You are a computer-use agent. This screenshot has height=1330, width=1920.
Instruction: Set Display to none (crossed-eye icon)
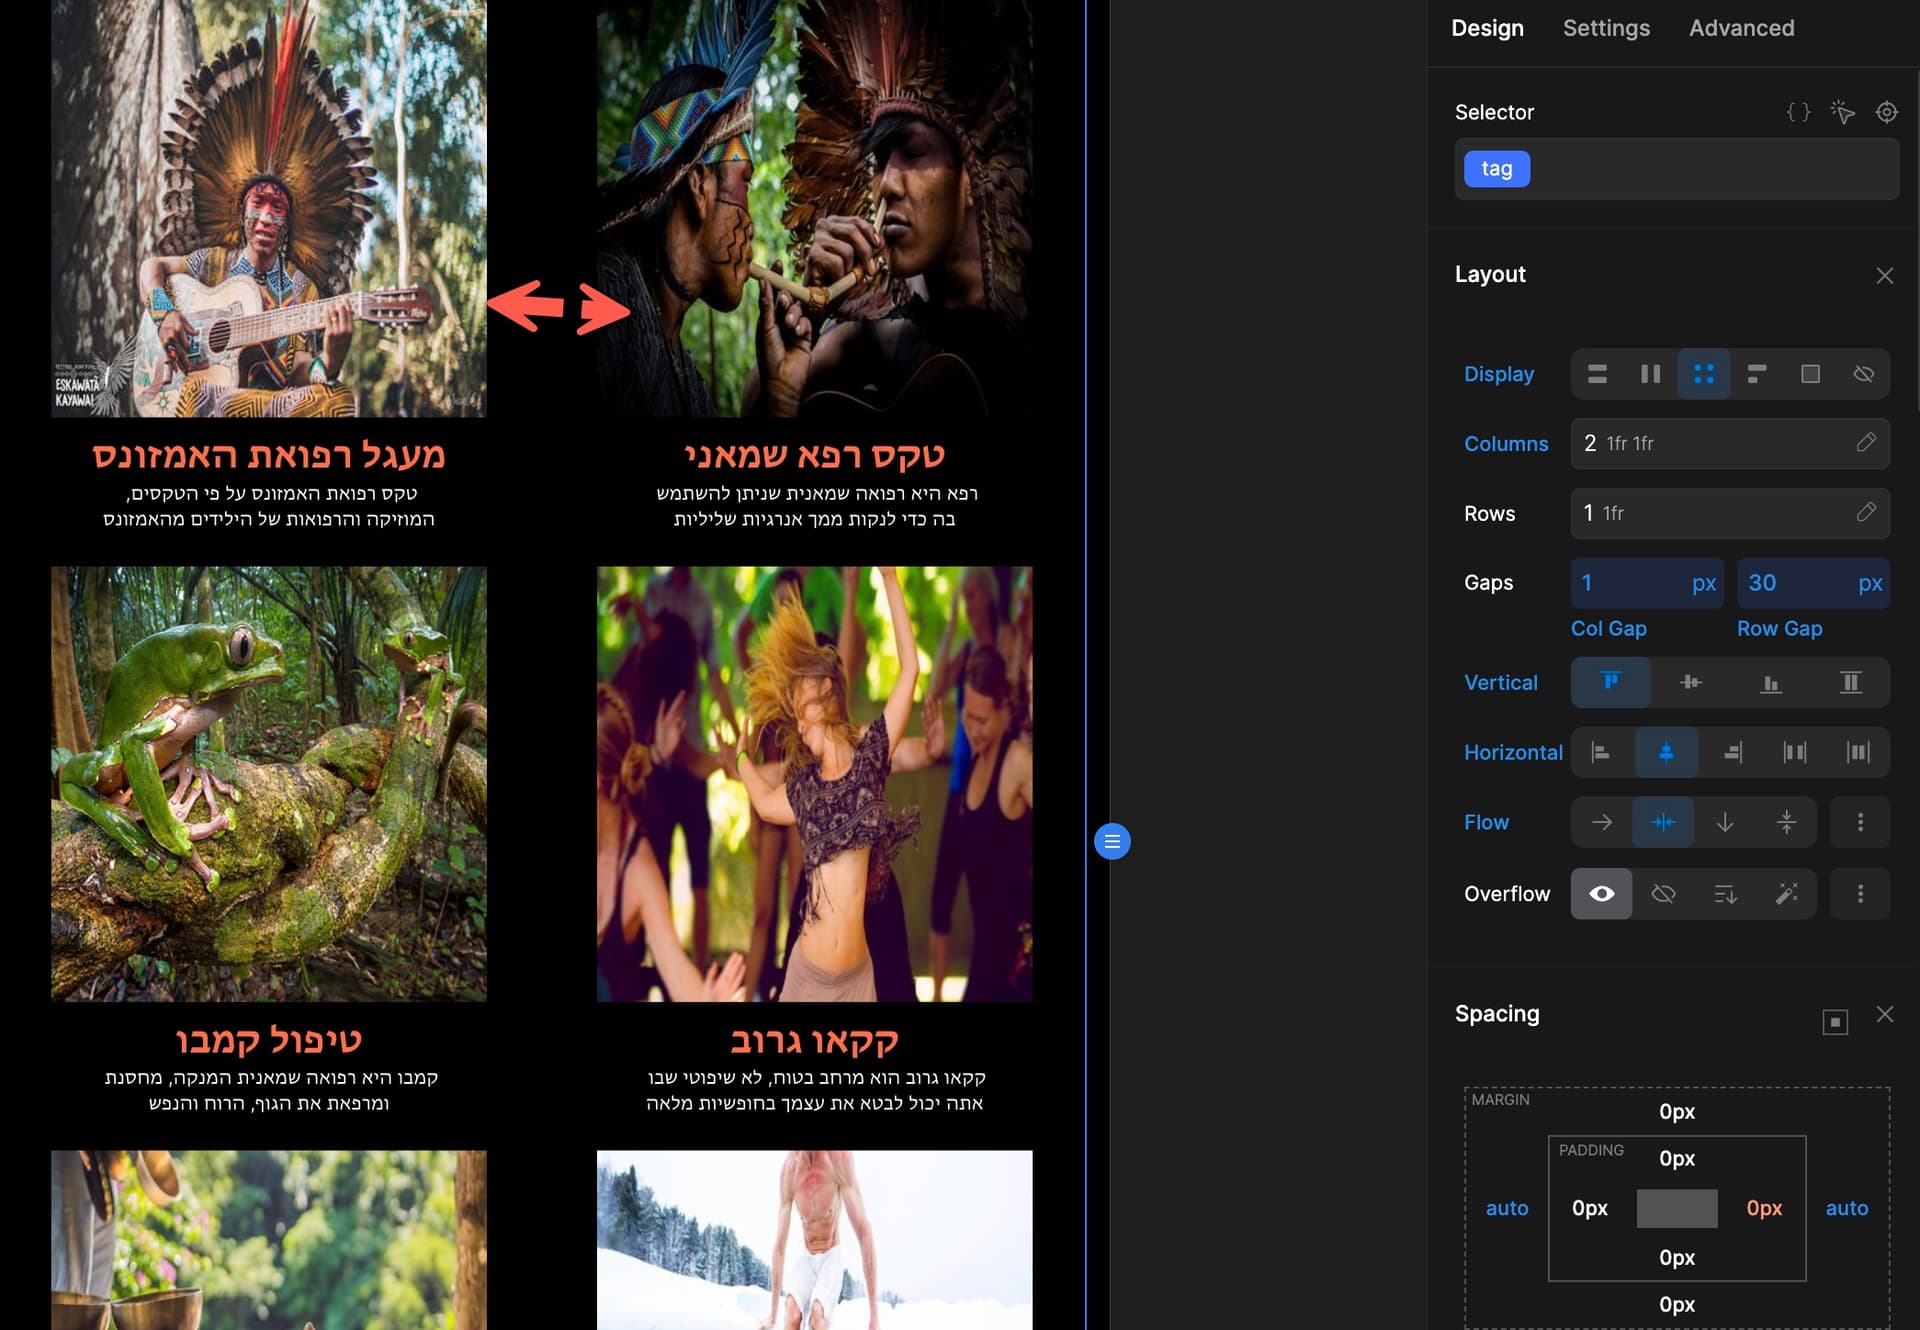[x=1863, y=374]
